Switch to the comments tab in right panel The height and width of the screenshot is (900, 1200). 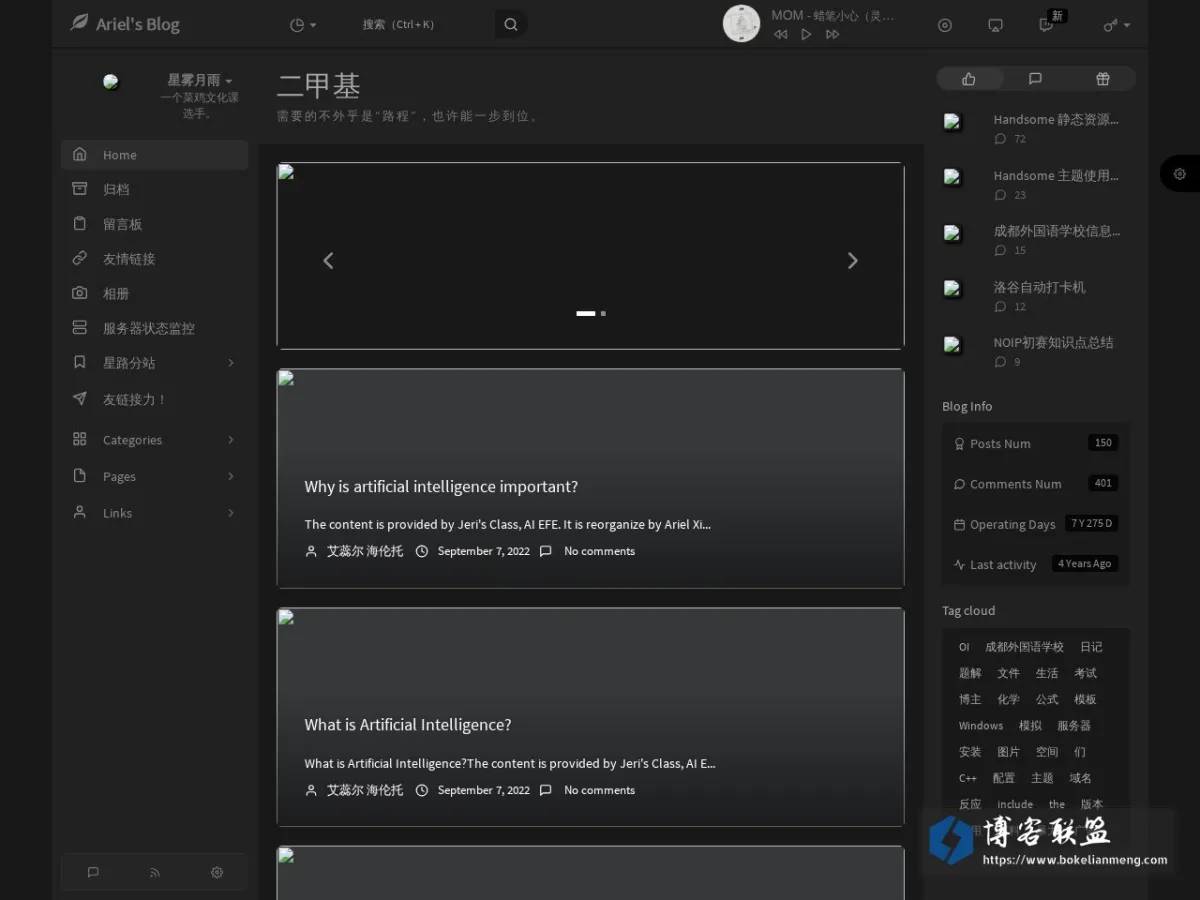pos(1035,79)
